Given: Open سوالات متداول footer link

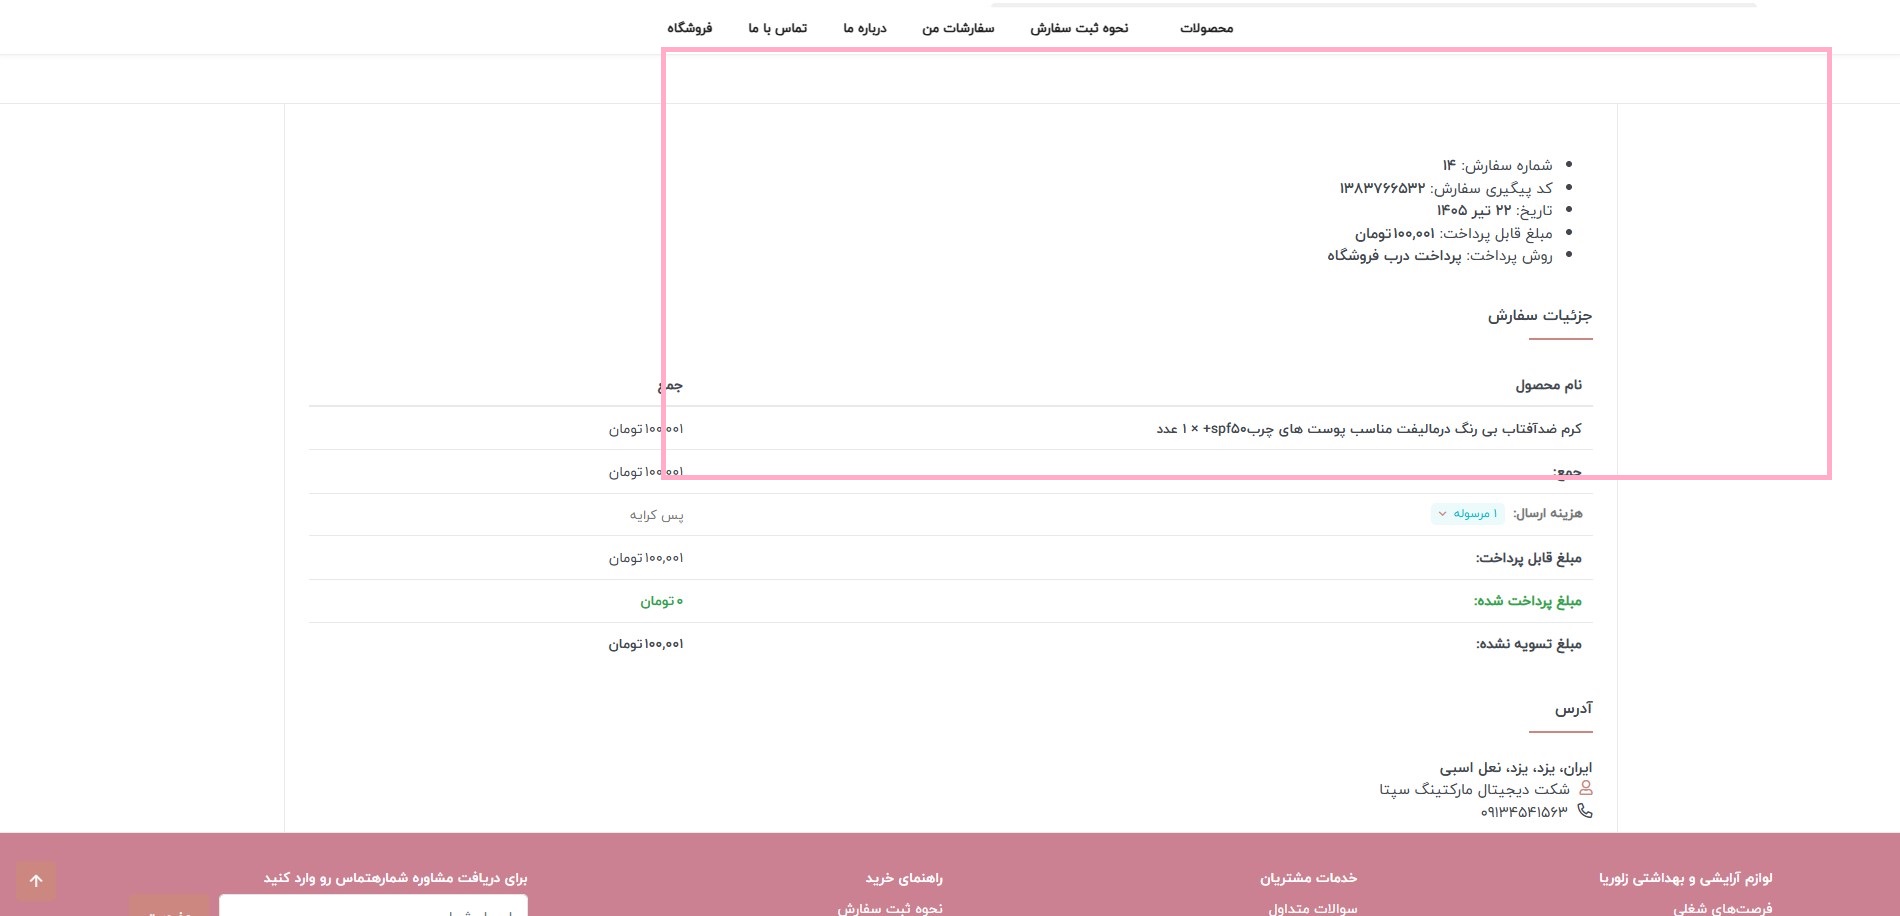Looking at the screenshot, I should 1313,908.
